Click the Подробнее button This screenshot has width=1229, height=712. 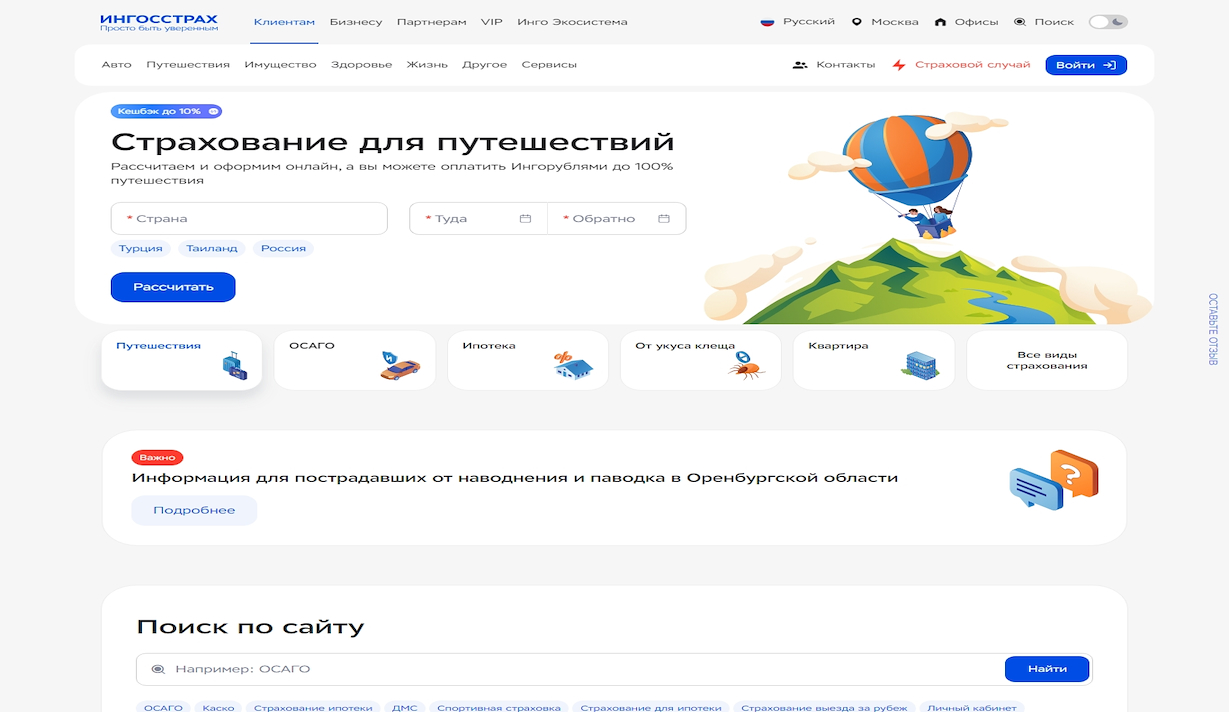194,510
